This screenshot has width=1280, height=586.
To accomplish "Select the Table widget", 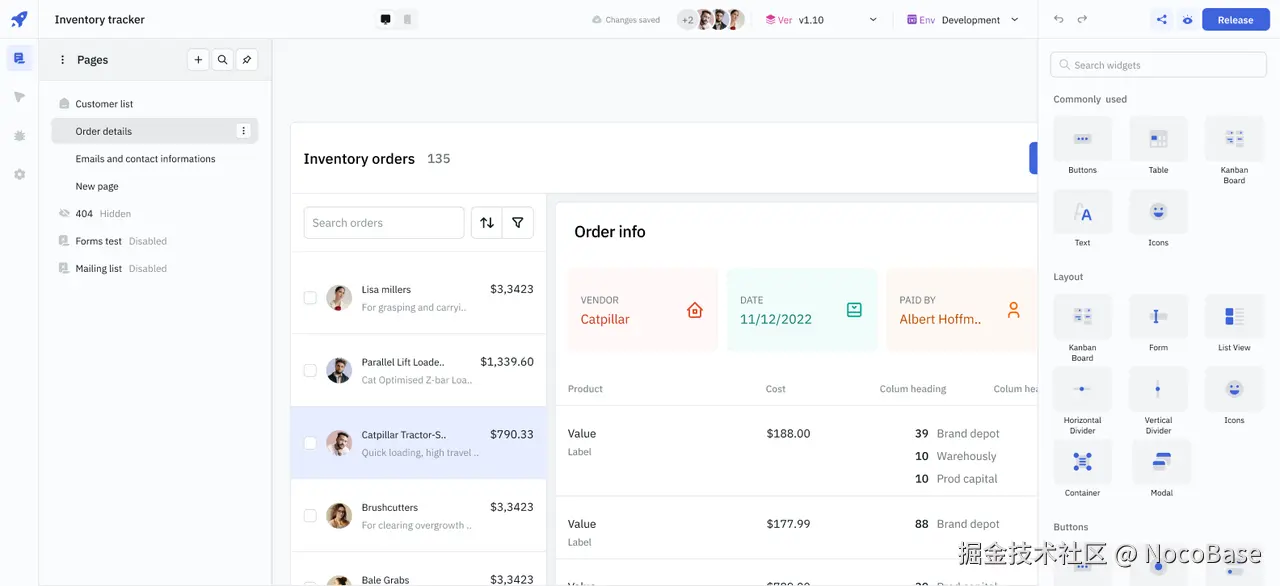I will [x=1158, y=146].
